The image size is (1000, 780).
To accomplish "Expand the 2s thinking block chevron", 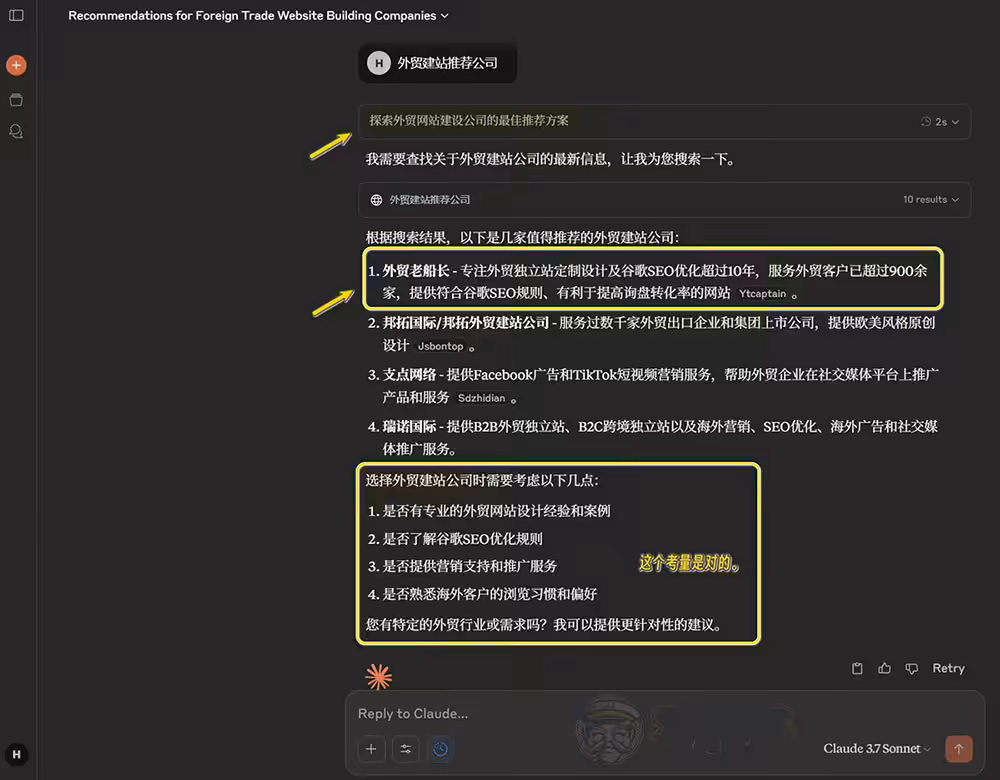I will click(955, 122).
